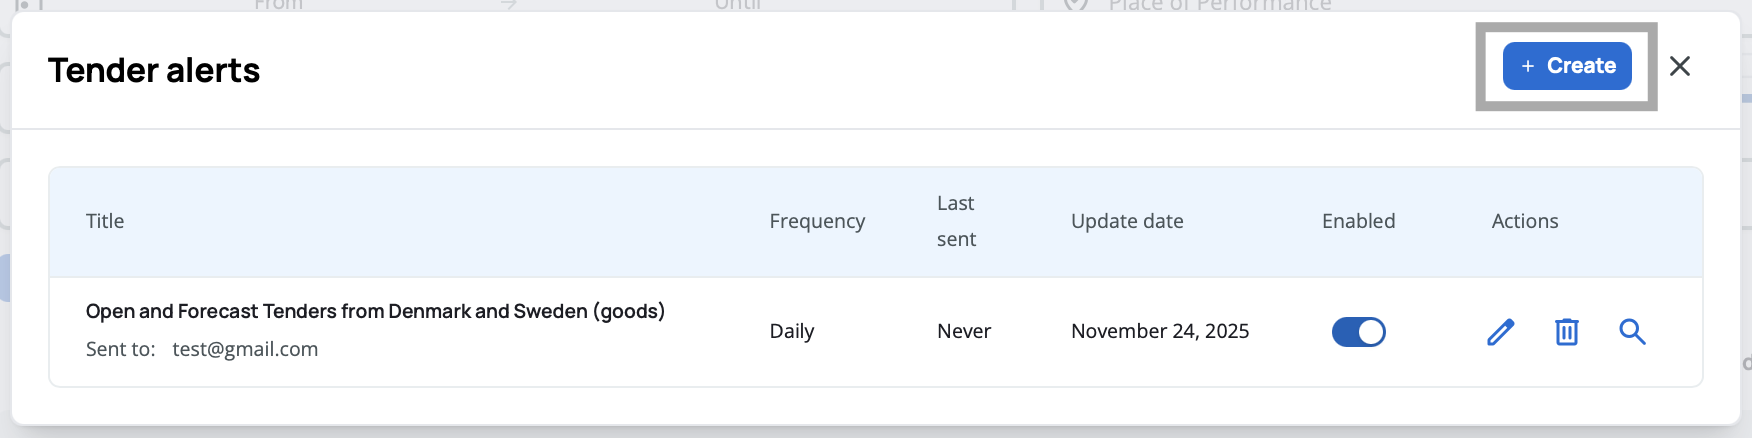Click the Never last-sent value
This screenshot has width=1752, height=438.
964,331
